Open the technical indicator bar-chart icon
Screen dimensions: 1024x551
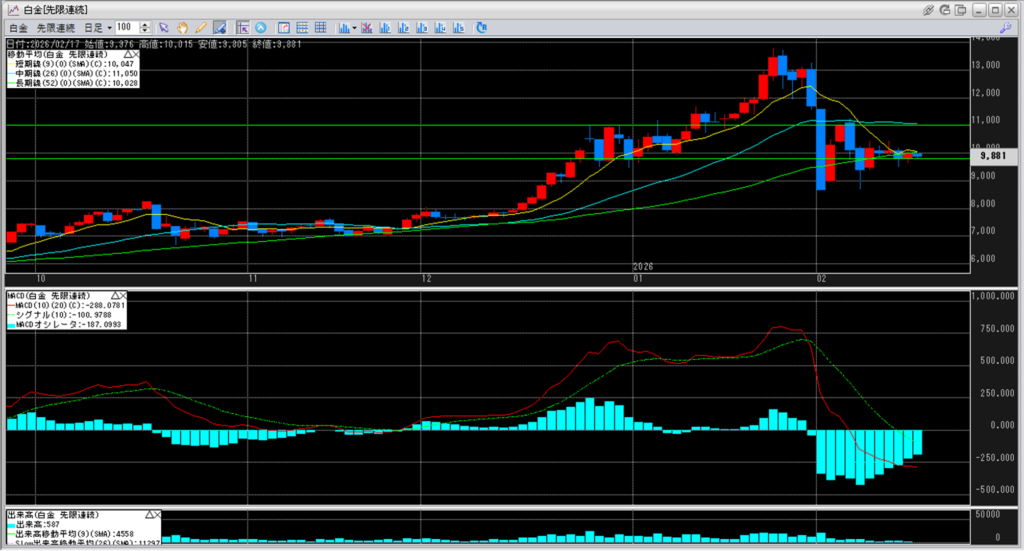[343, 27]
